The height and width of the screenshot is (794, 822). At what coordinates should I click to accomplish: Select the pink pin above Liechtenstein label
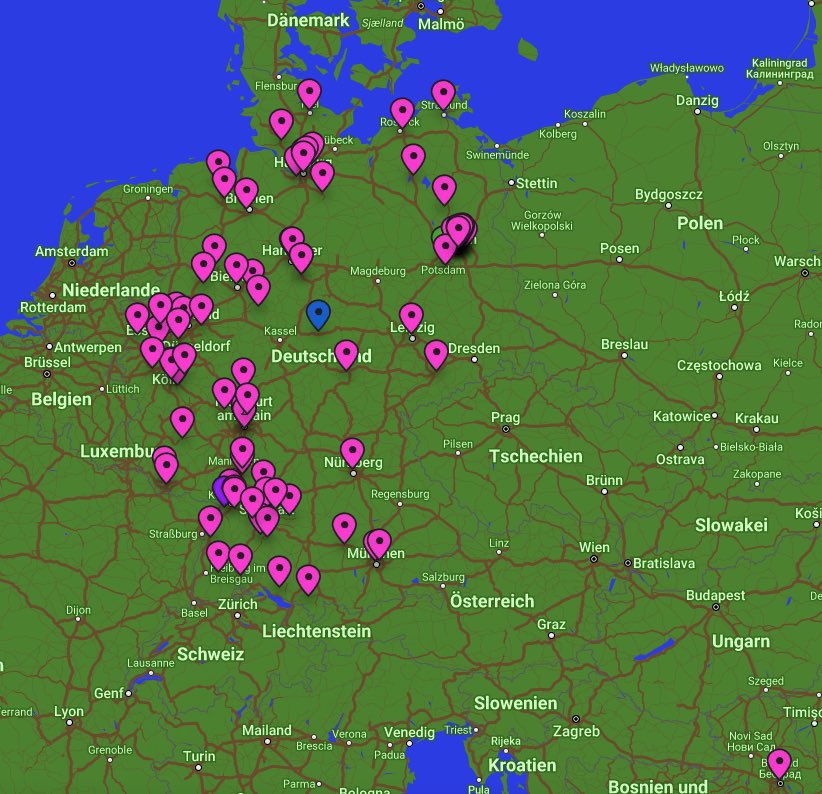point(308,579)
